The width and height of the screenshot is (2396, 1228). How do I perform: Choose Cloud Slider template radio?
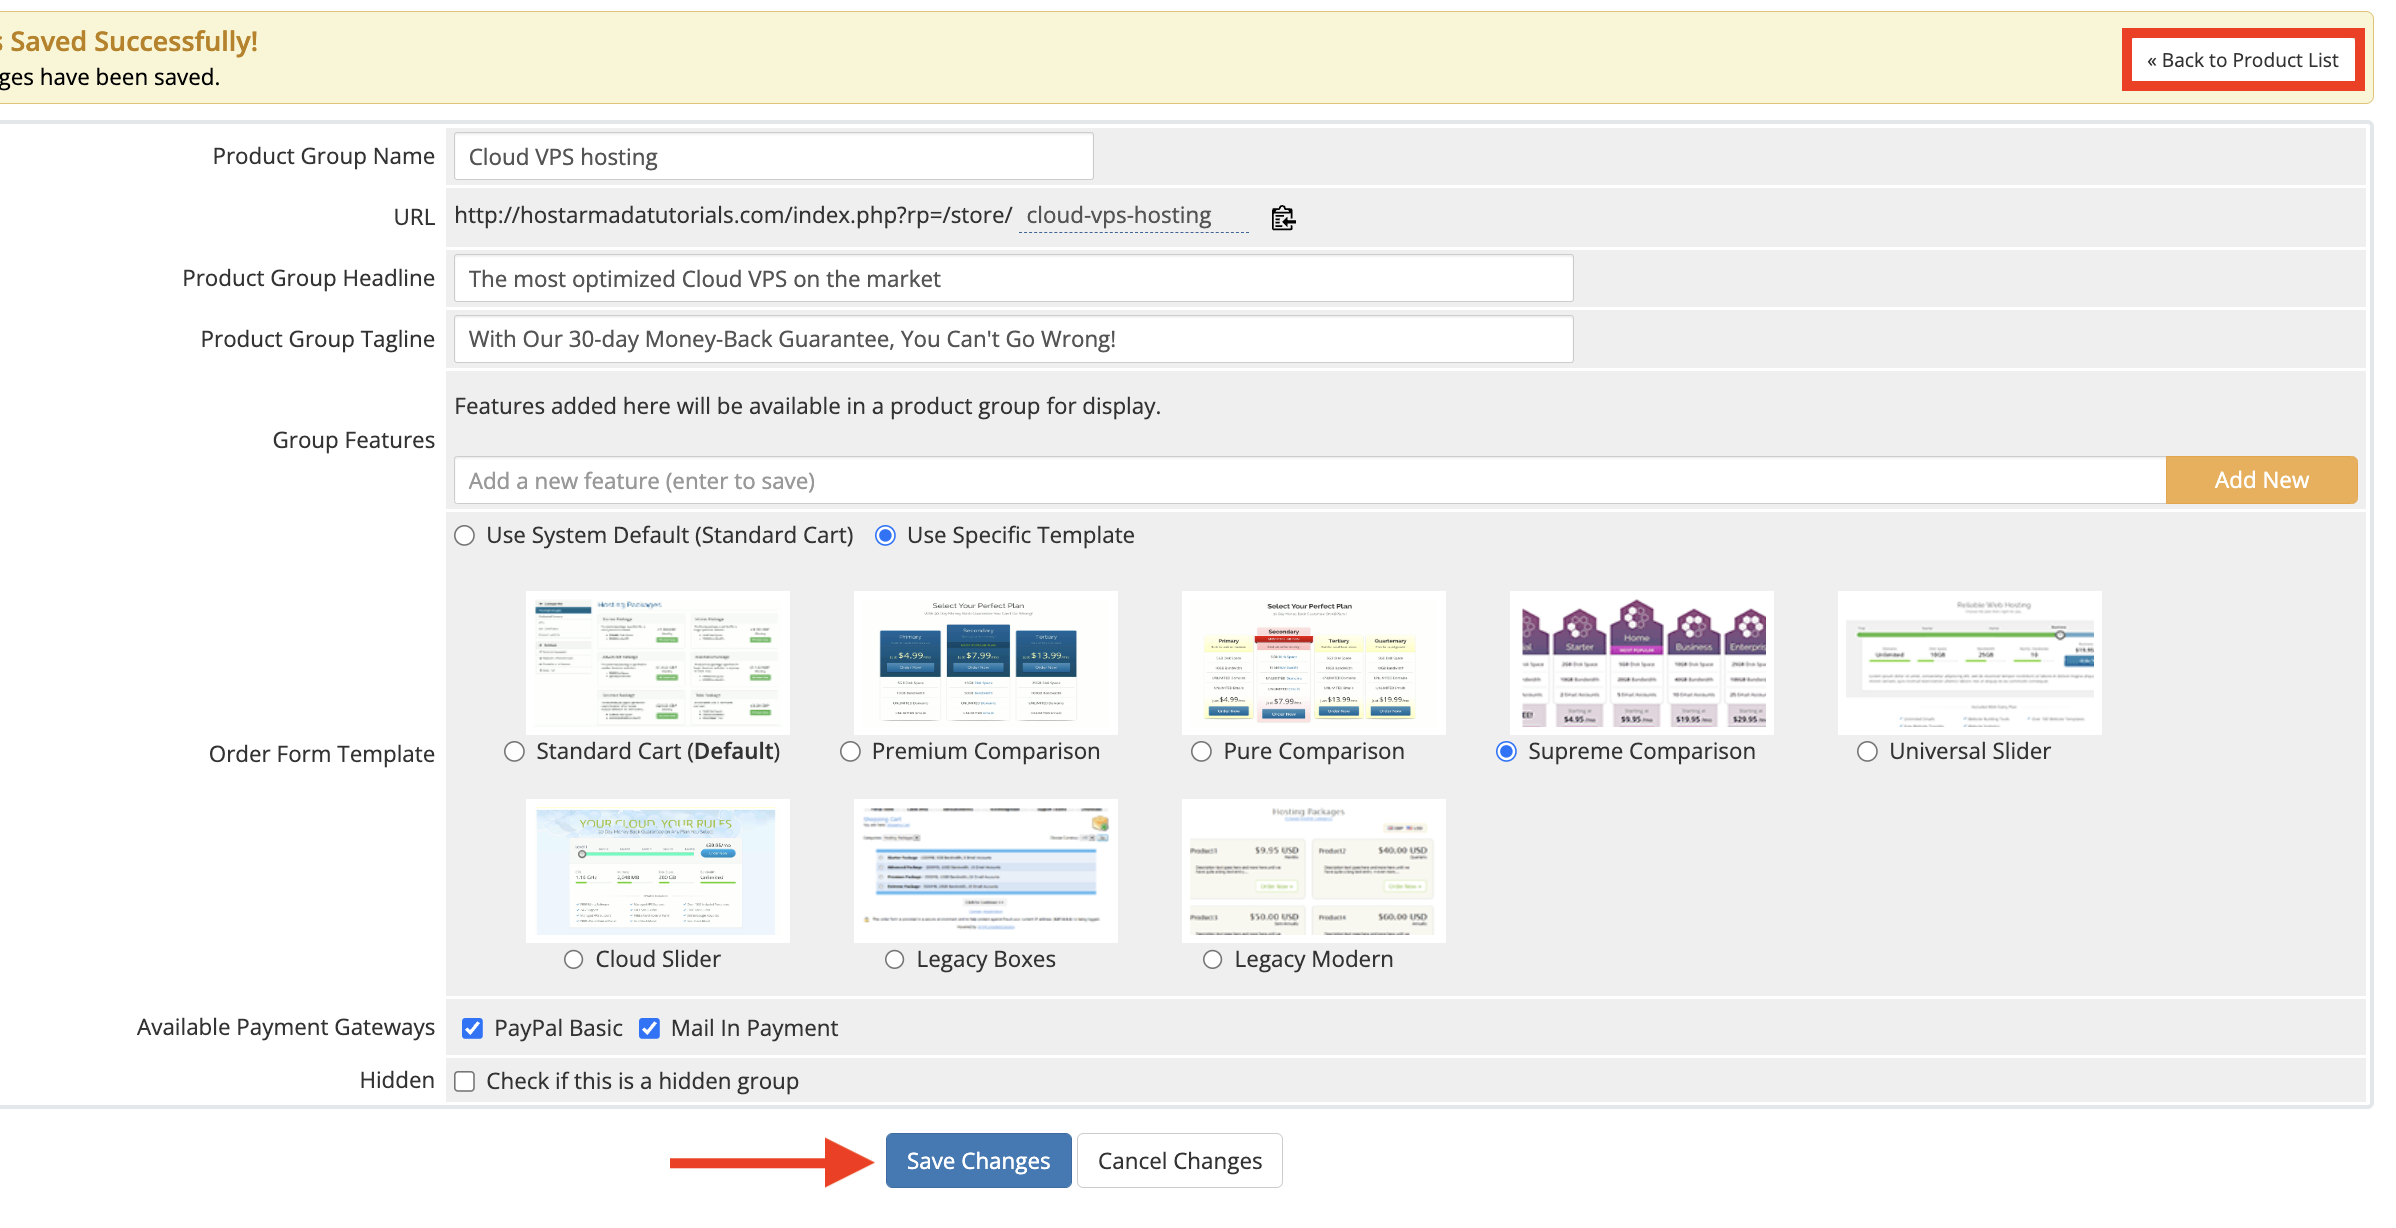coord(573,960)
